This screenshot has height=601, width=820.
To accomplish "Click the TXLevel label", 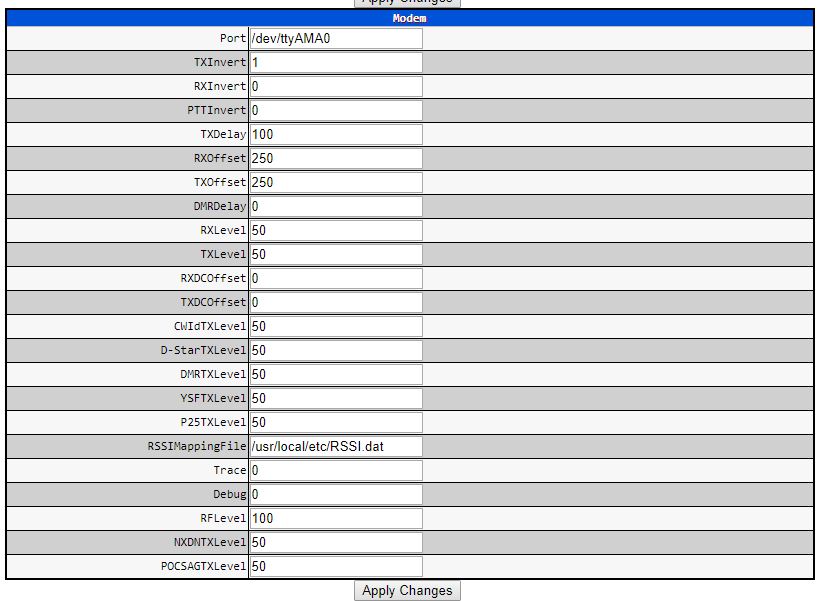I will click(x=223, y=254).
